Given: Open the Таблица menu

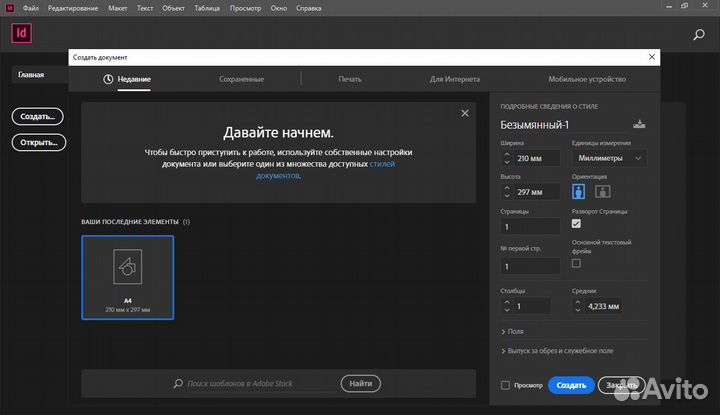Looking at the screenshot, I should click(x=207, y=8).
